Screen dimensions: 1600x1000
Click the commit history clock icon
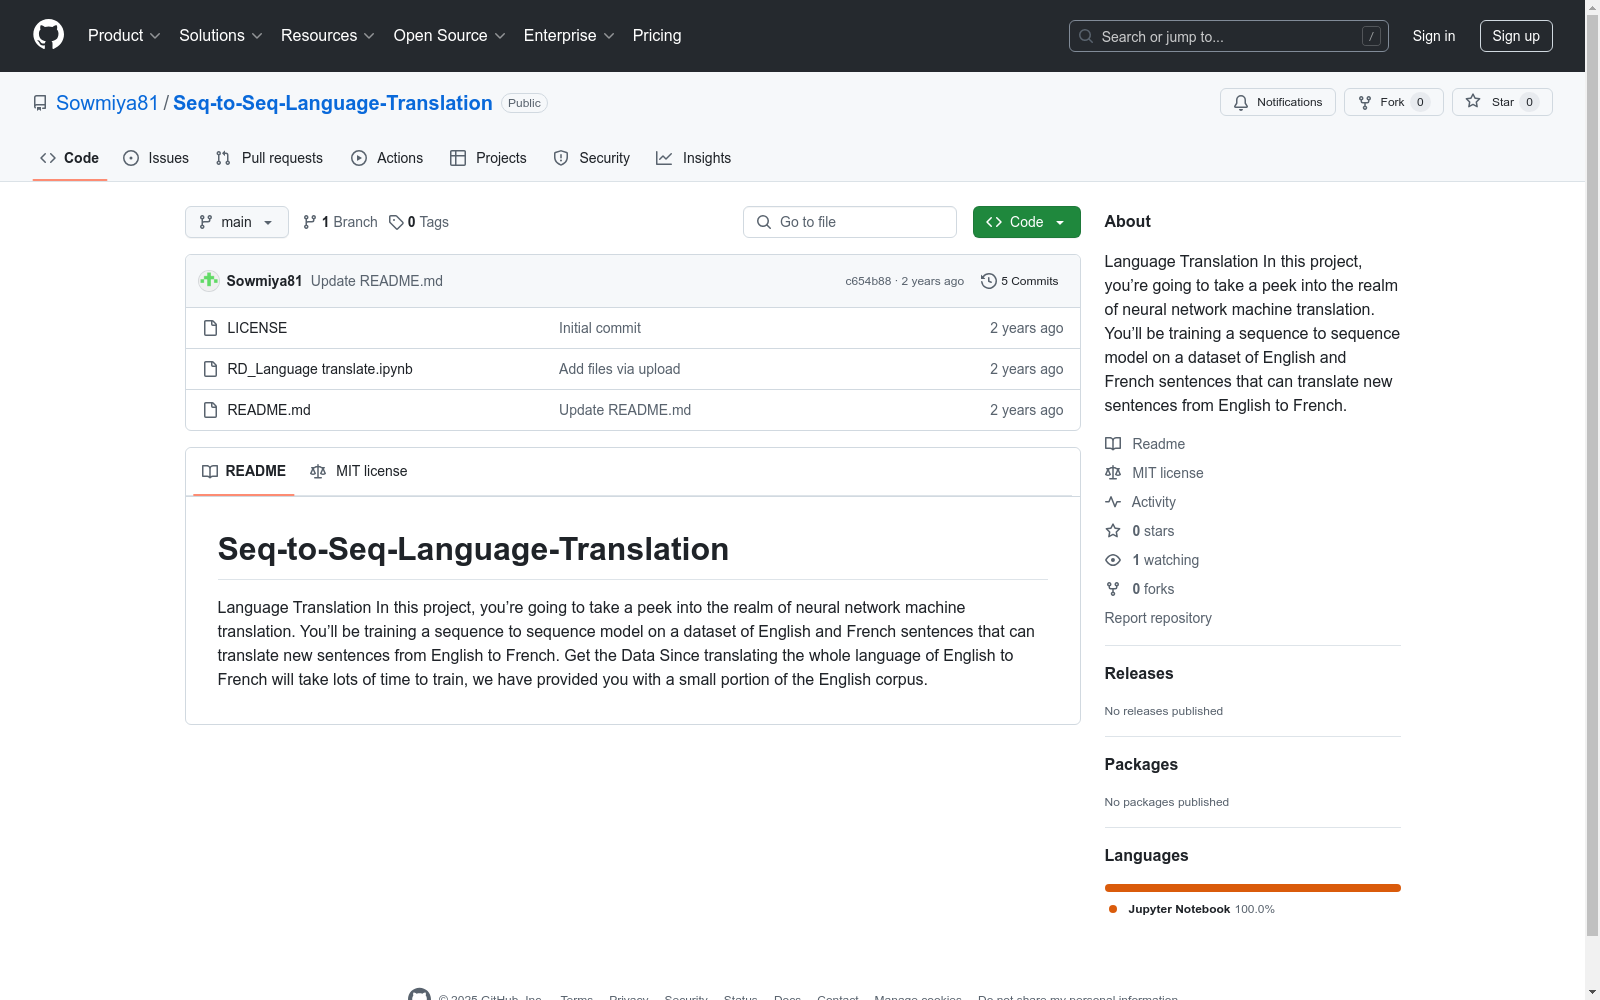tap(989, 281)
